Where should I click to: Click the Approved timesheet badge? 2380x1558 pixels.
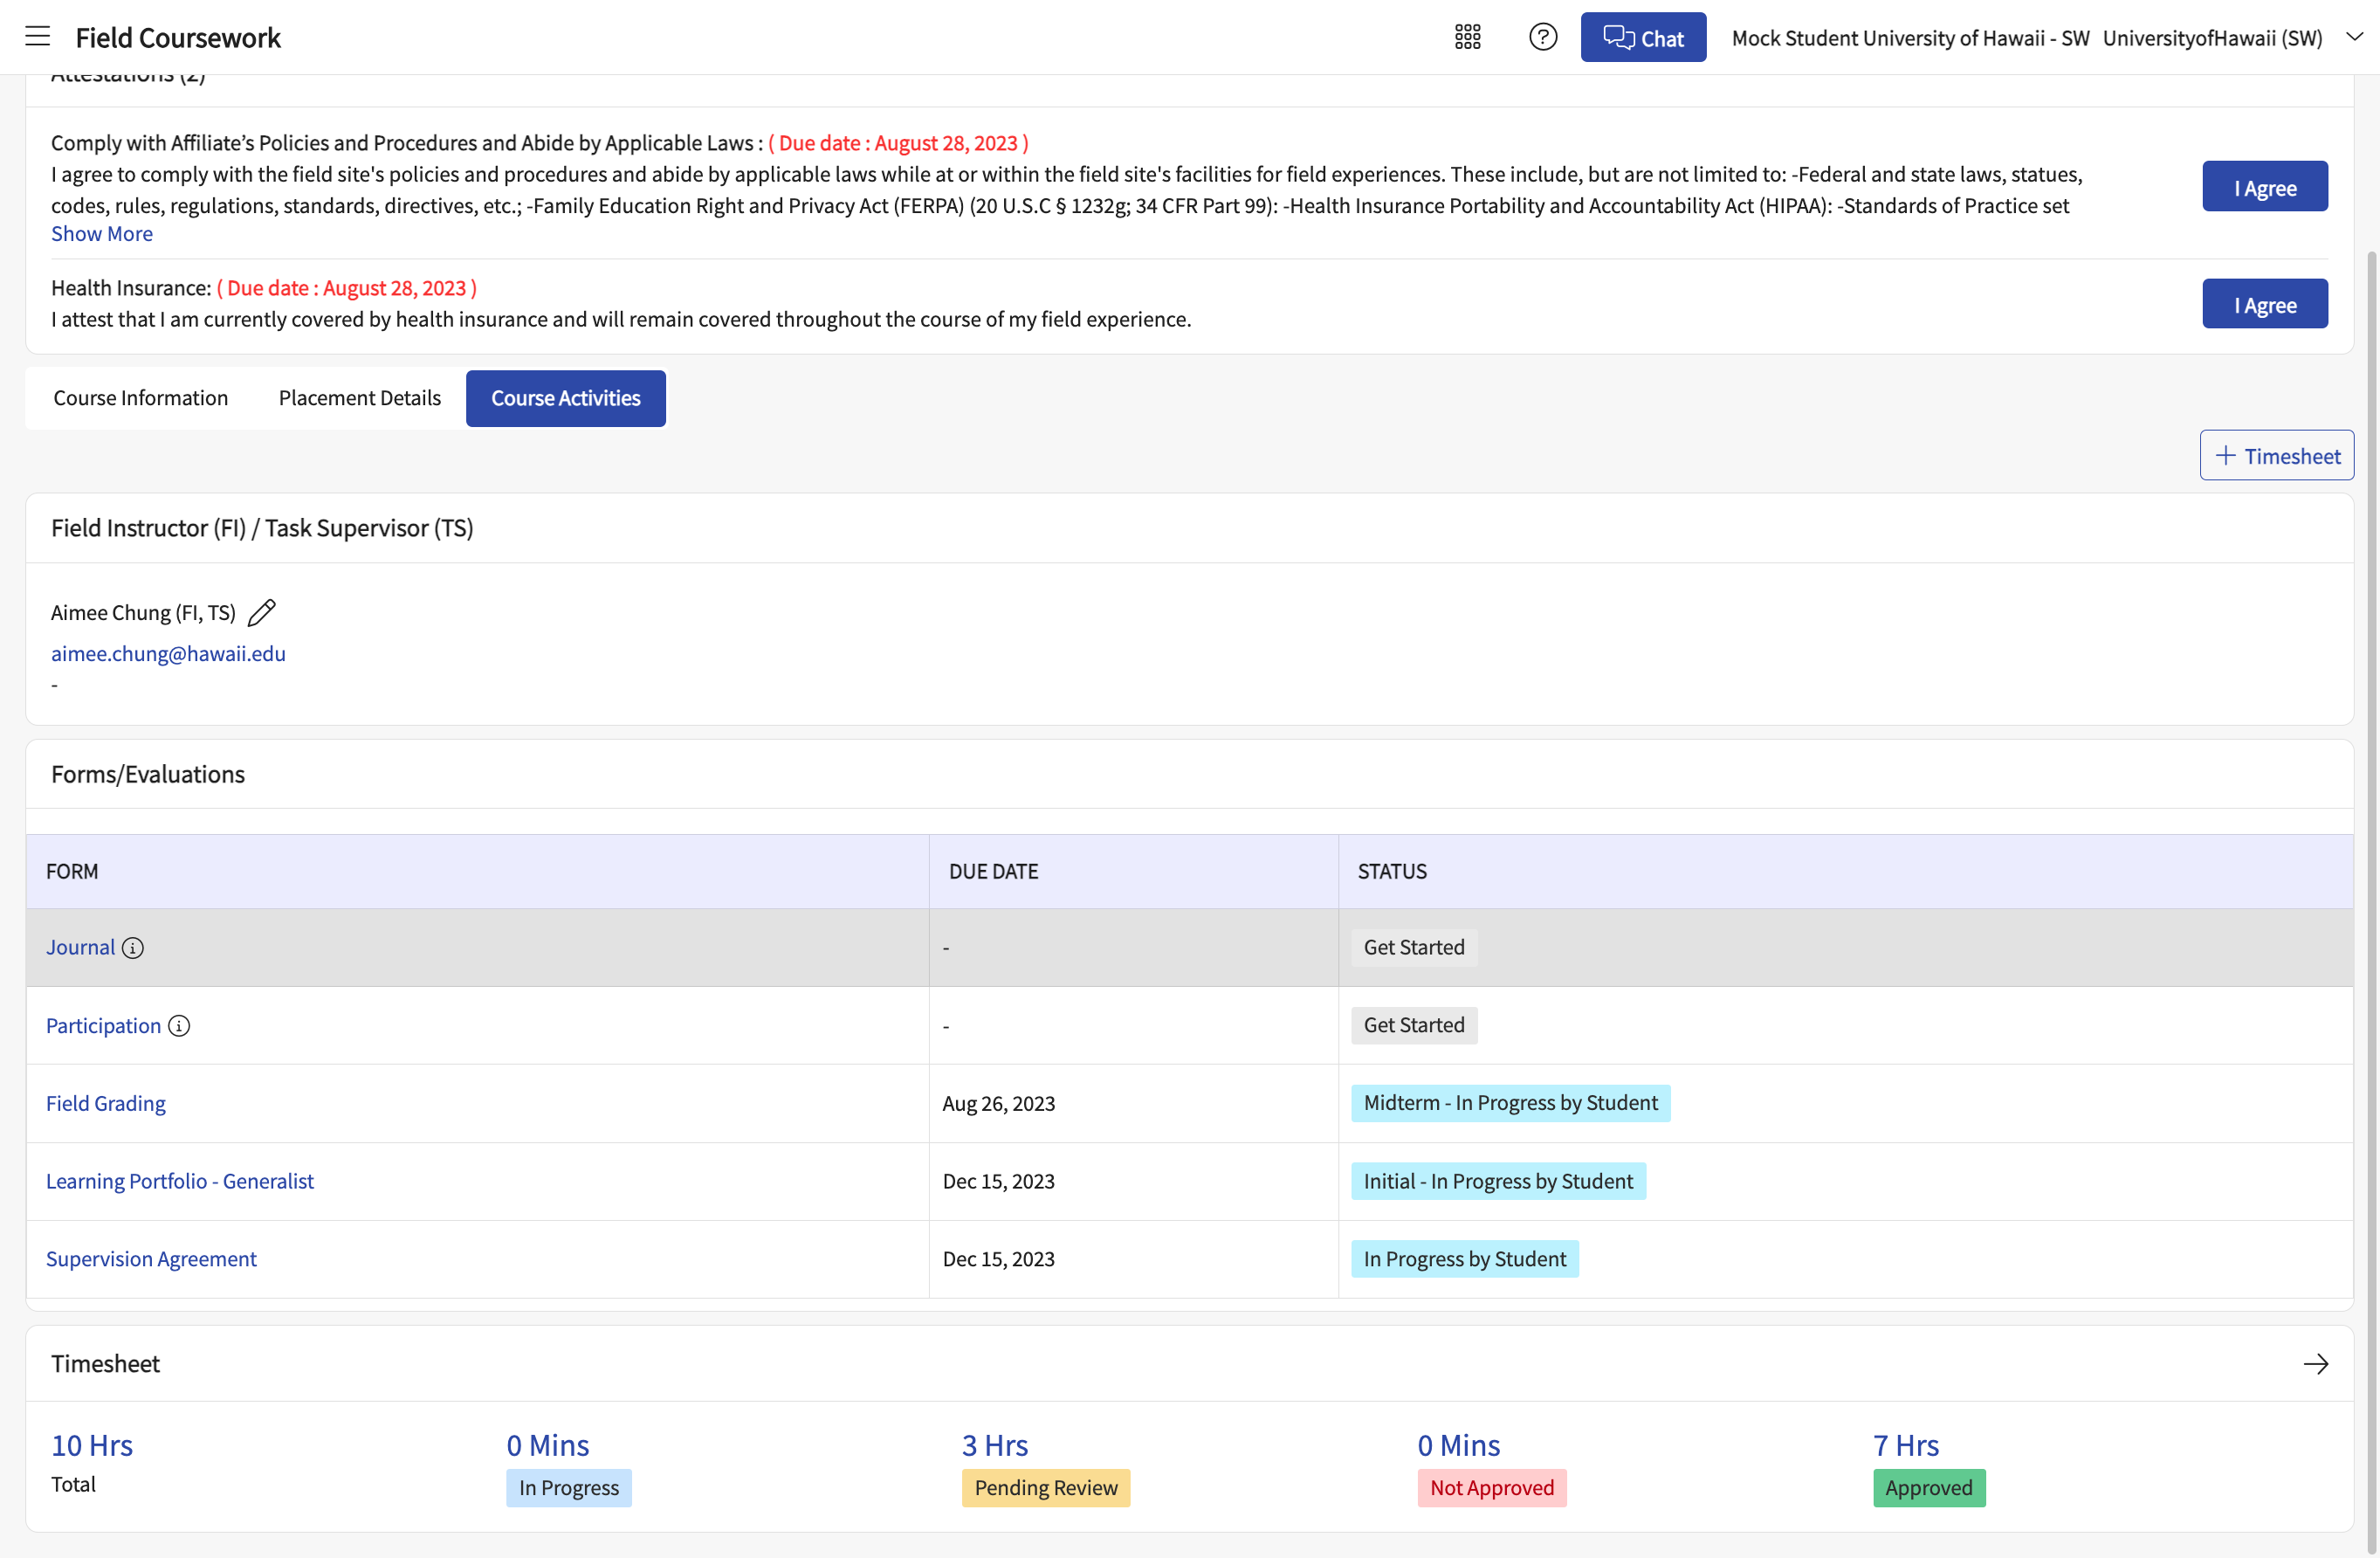pyautogui.click(x=1929, y=1488)
